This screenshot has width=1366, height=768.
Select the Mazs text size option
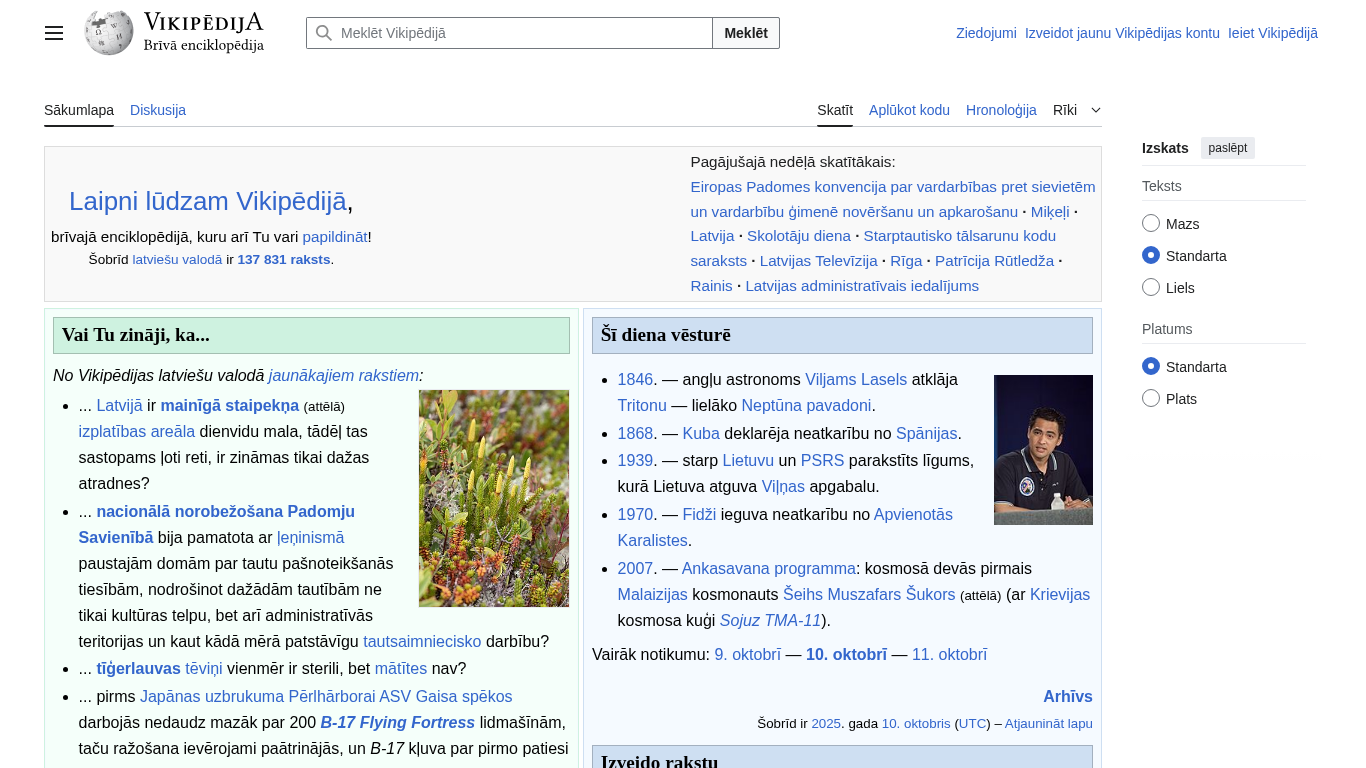coord(1151,224)
